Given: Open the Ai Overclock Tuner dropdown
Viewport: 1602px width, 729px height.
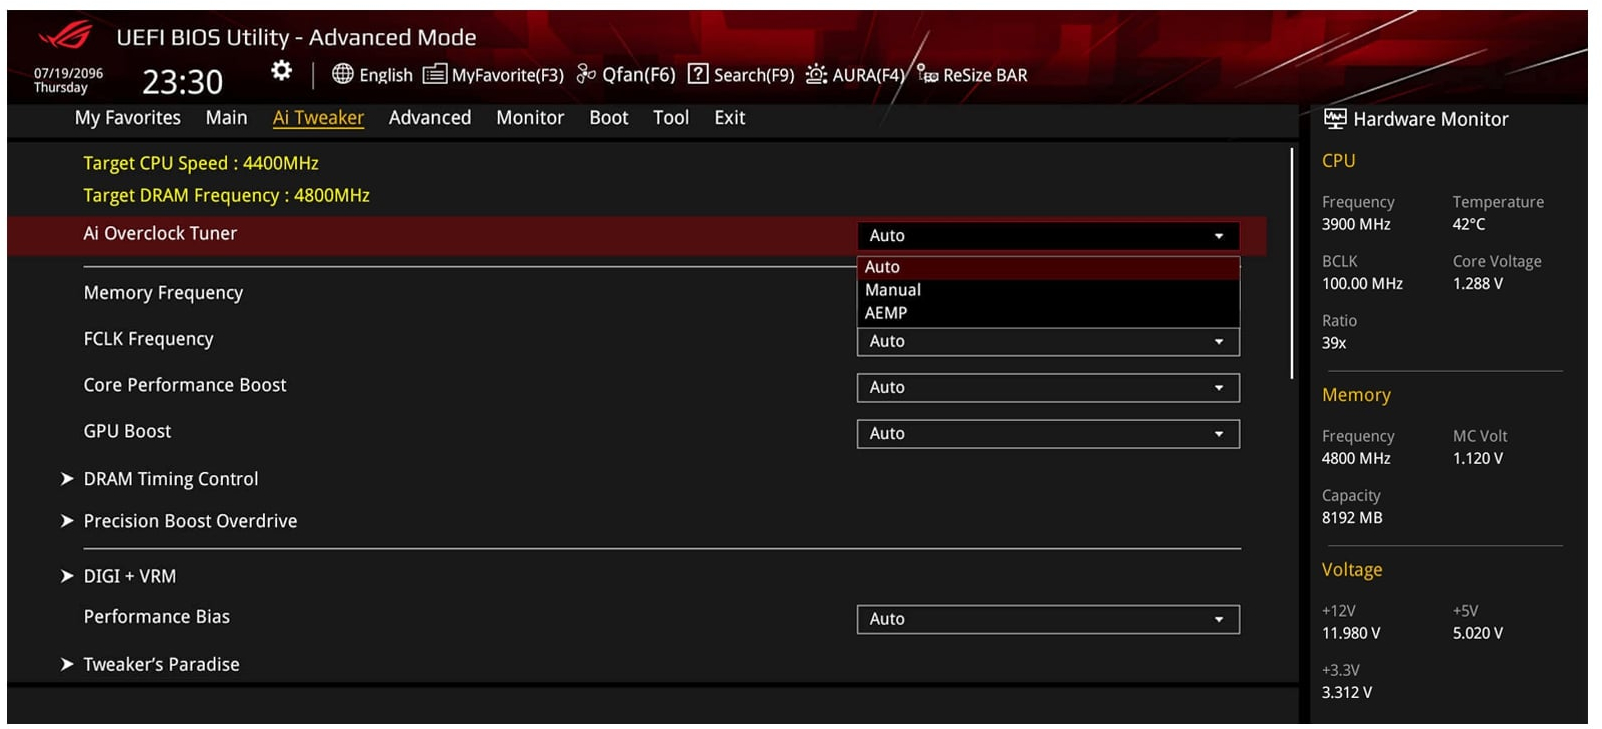Looking at the screenshot, I should [1048, 236].
